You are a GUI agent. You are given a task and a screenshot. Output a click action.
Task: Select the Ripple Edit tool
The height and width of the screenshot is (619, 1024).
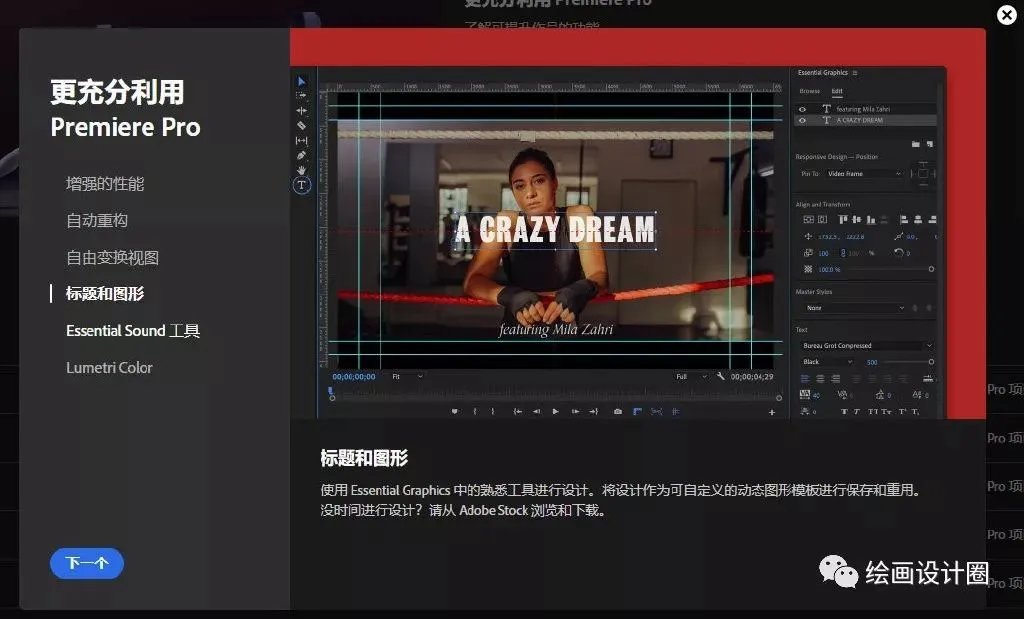[x=301, y=110]
